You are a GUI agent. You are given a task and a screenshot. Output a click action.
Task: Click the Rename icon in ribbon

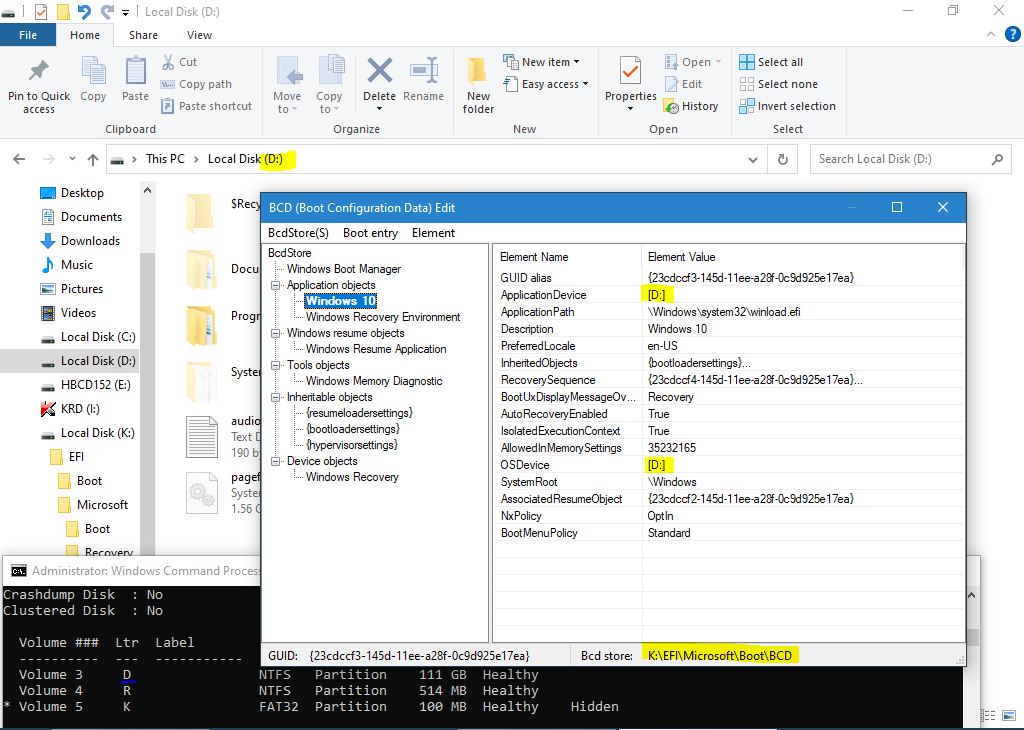coord(423,73)
